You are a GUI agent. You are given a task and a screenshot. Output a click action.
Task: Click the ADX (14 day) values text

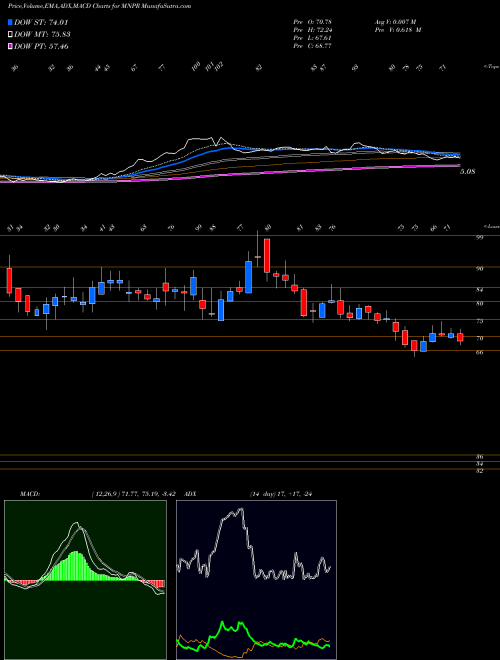280,494
